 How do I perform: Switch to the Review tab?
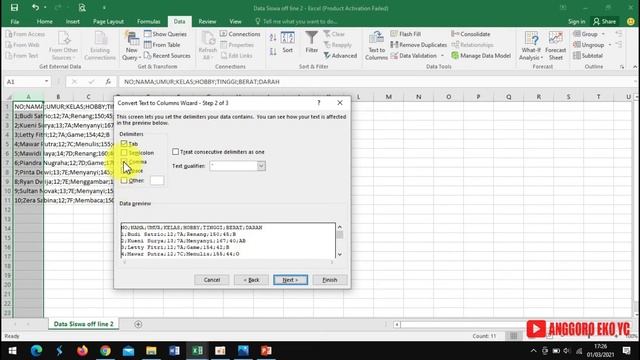pos(207,22)
